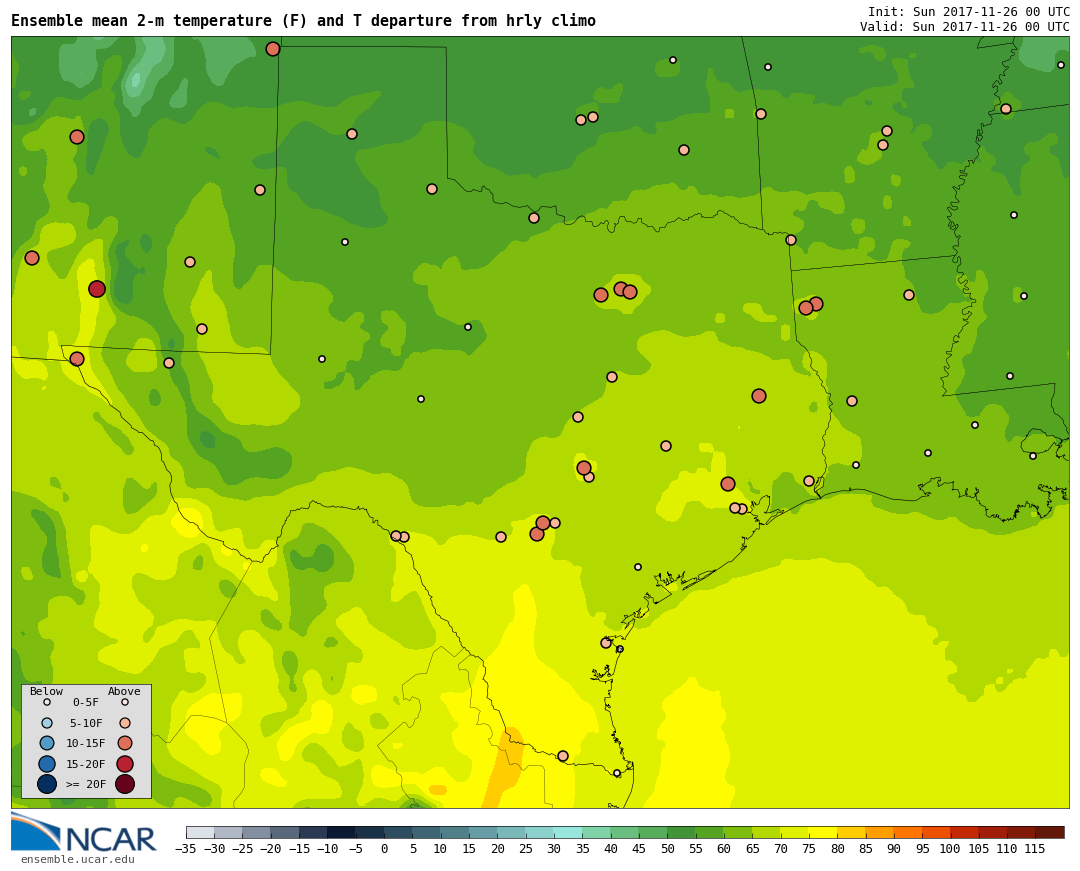Pick the salmon Above 10-15F legend circle
This screenshot has width=1080, height=871.
click(125, 744)
